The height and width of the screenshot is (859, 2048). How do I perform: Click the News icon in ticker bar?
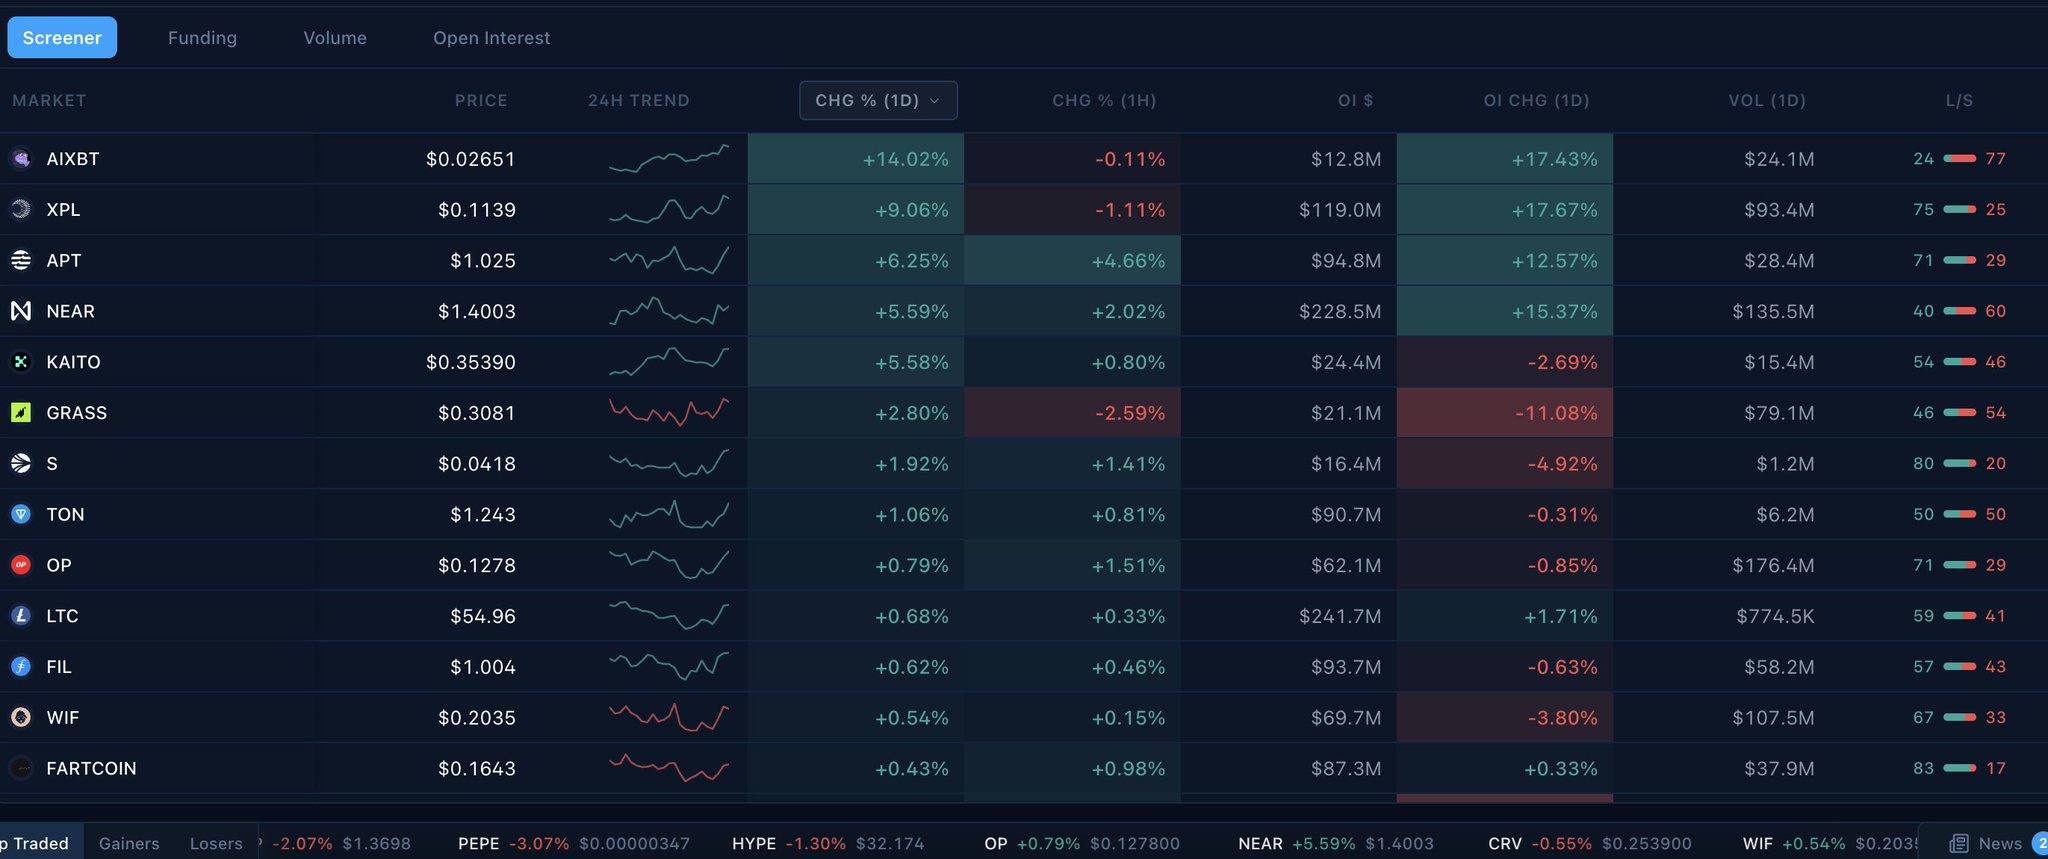(1959, 843)
